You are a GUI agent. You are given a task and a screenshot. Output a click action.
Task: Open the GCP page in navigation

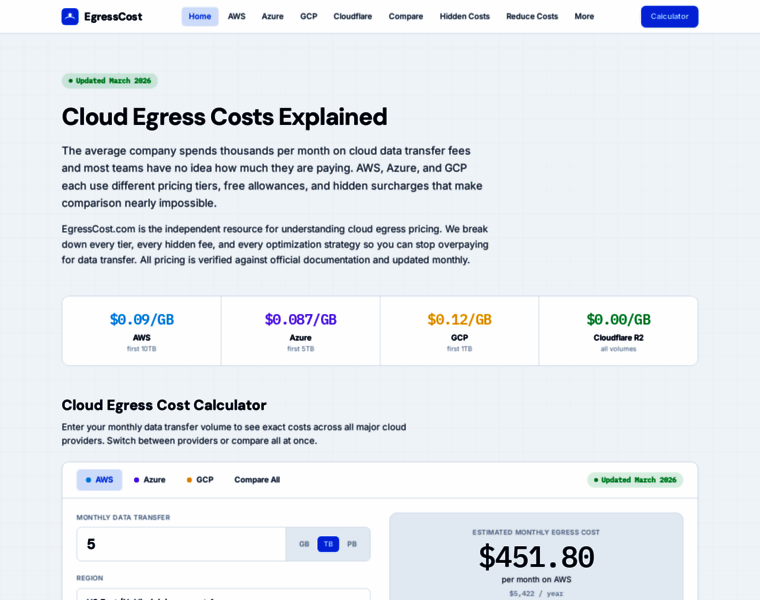pyautogui.click(x=308, y=16)
